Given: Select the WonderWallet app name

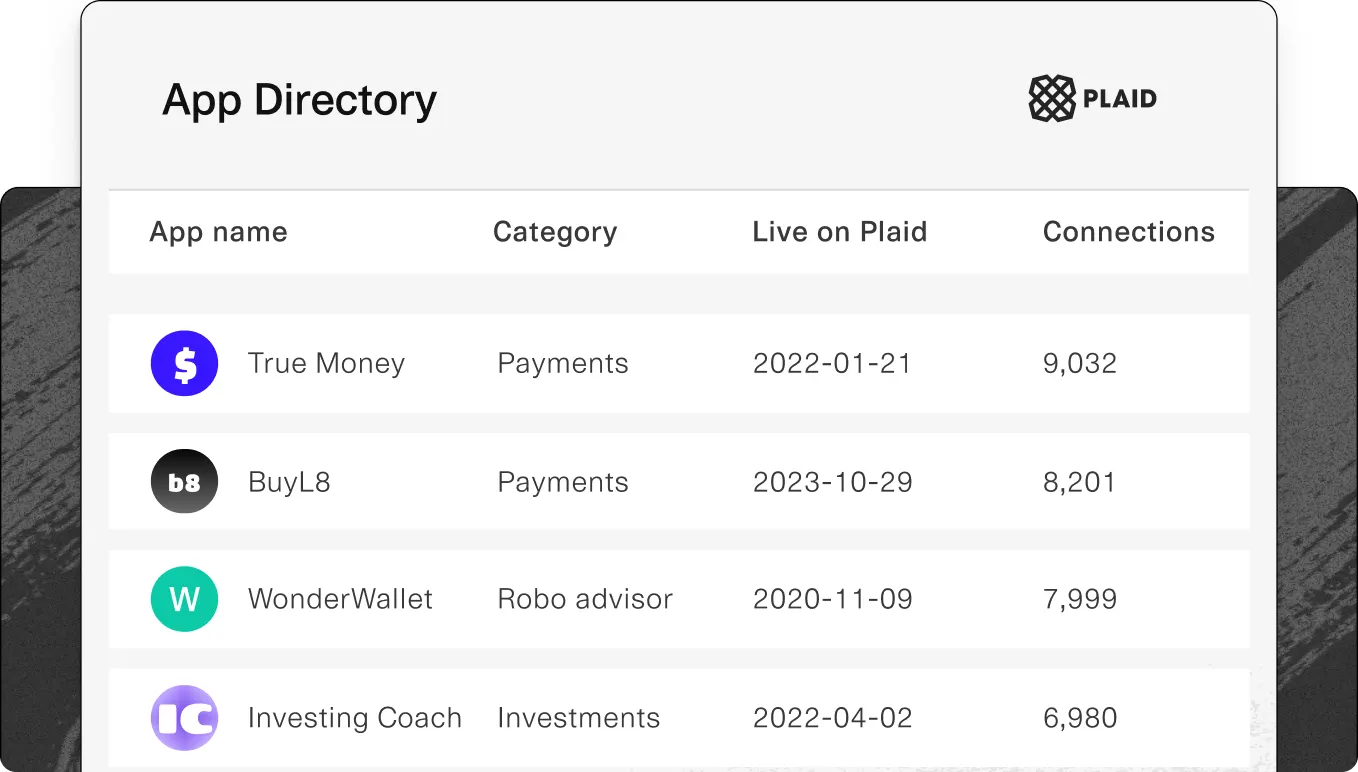Looking at the screenshot, I should pos(340,599).
